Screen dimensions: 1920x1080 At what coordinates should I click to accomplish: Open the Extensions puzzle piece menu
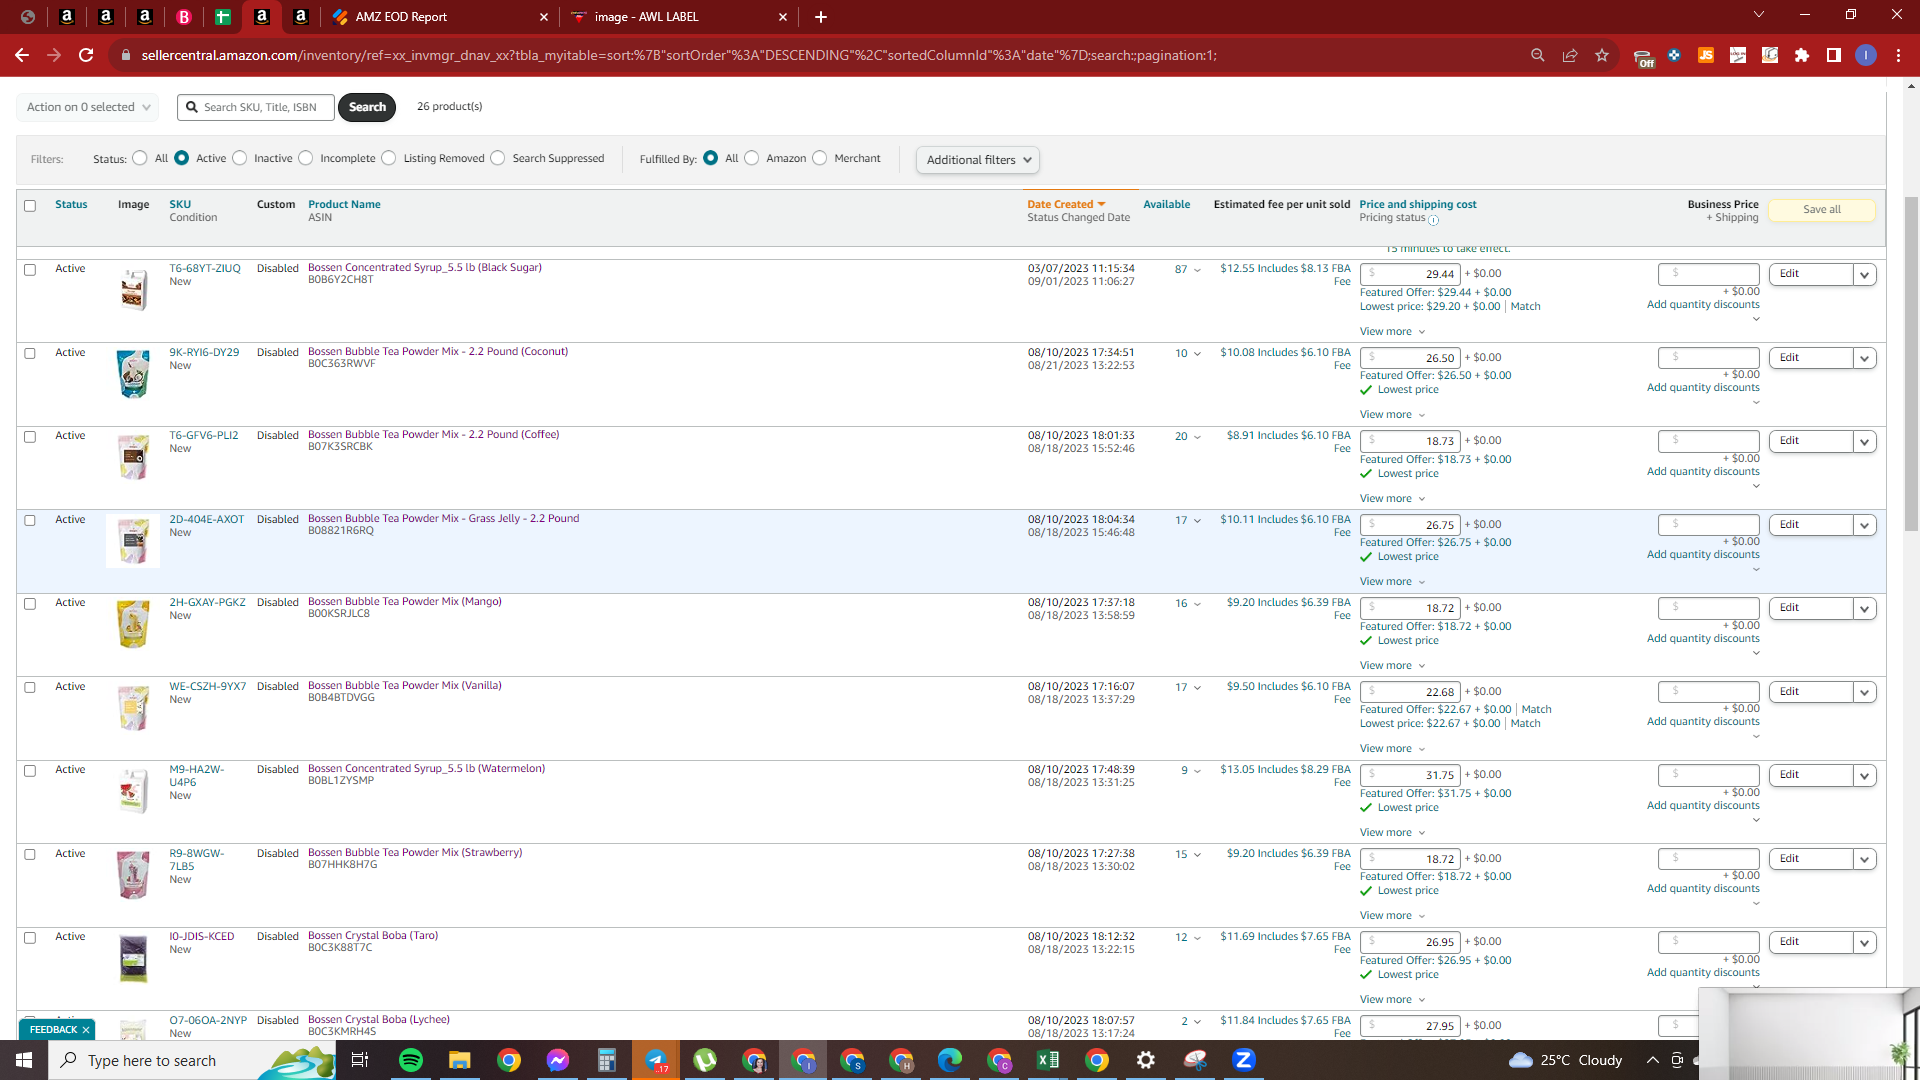1802,55
